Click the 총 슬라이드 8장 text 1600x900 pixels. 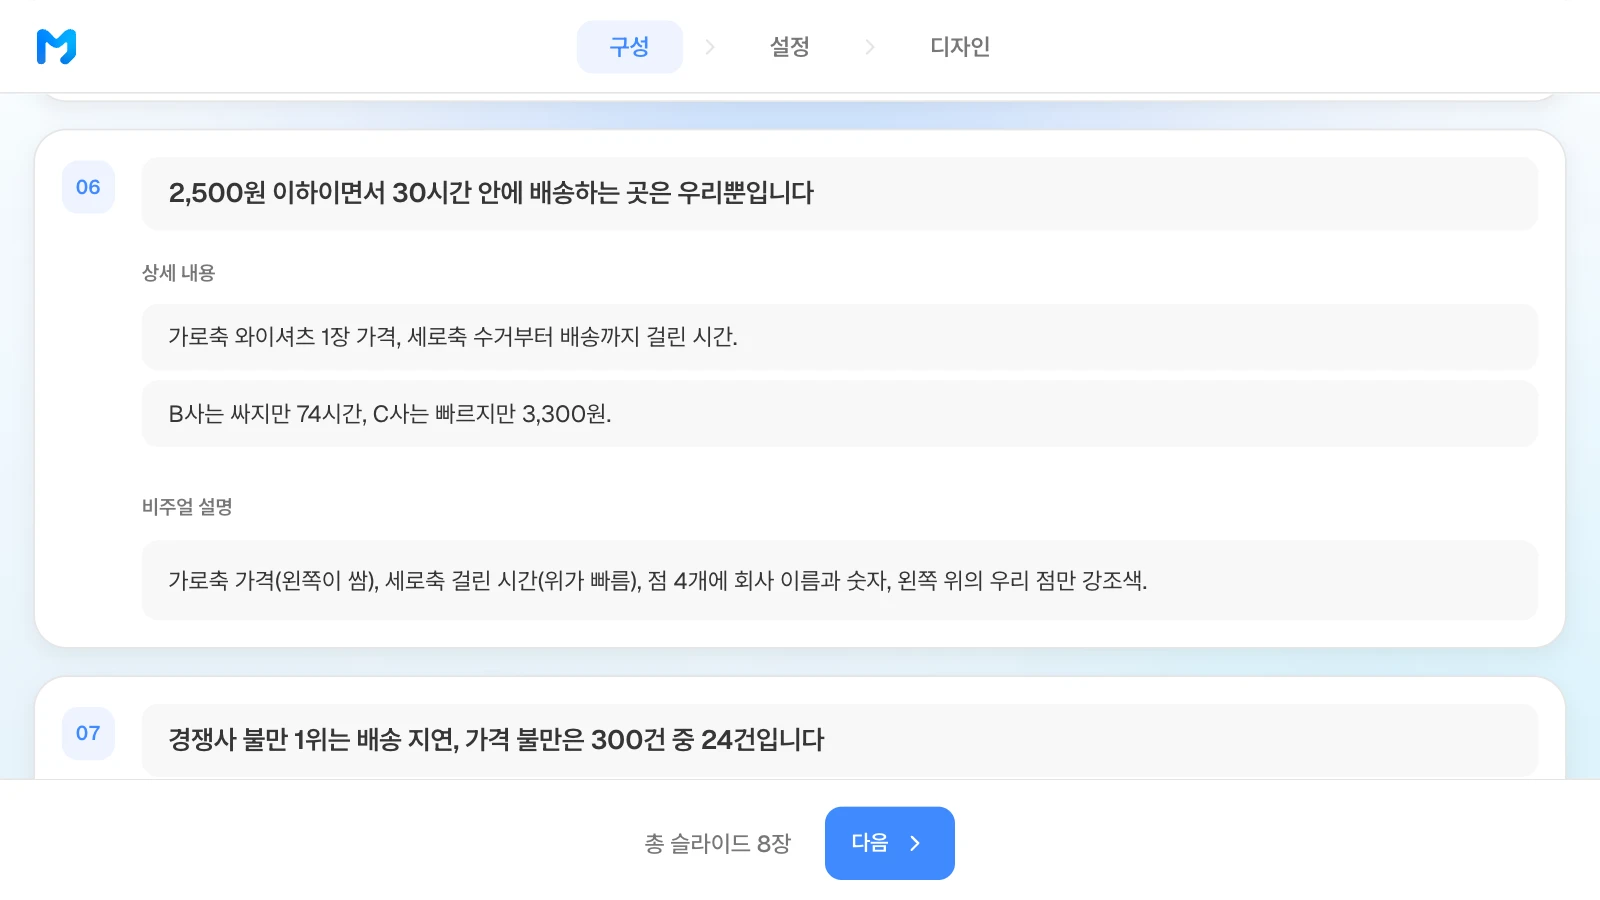tap(718, 844)
